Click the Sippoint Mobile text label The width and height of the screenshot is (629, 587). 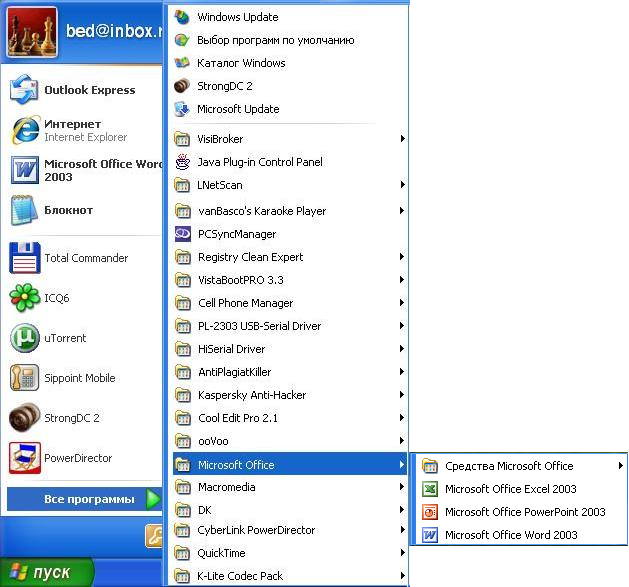tap(80, 378)
